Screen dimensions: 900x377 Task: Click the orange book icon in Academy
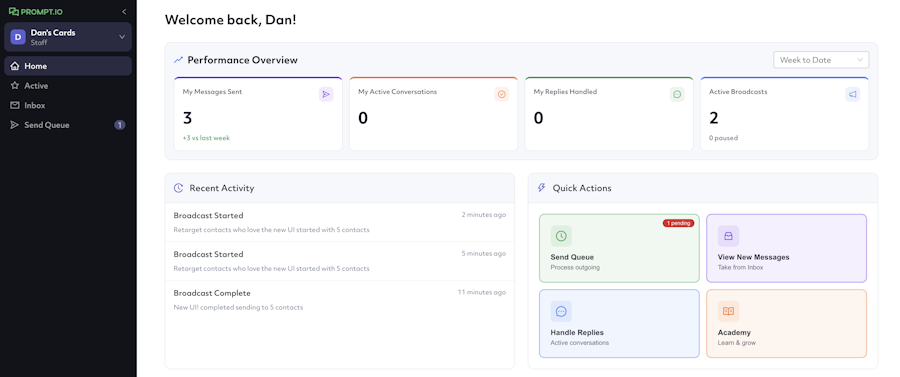728,312
